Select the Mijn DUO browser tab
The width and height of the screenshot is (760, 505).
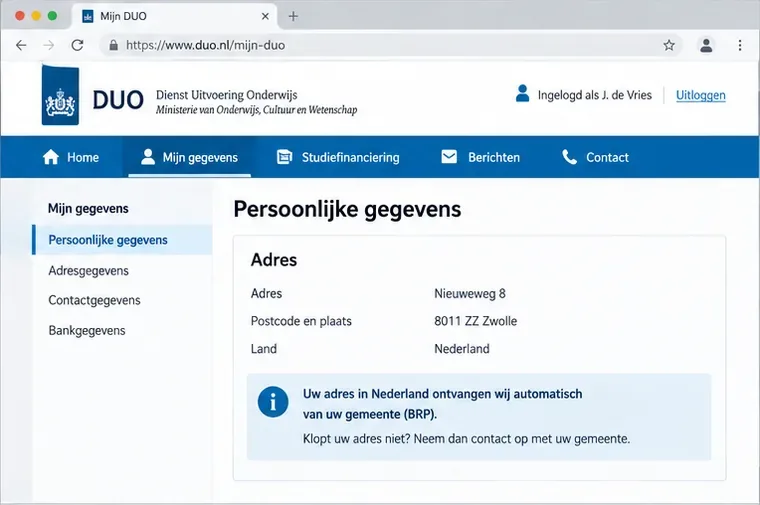[174, 16]
